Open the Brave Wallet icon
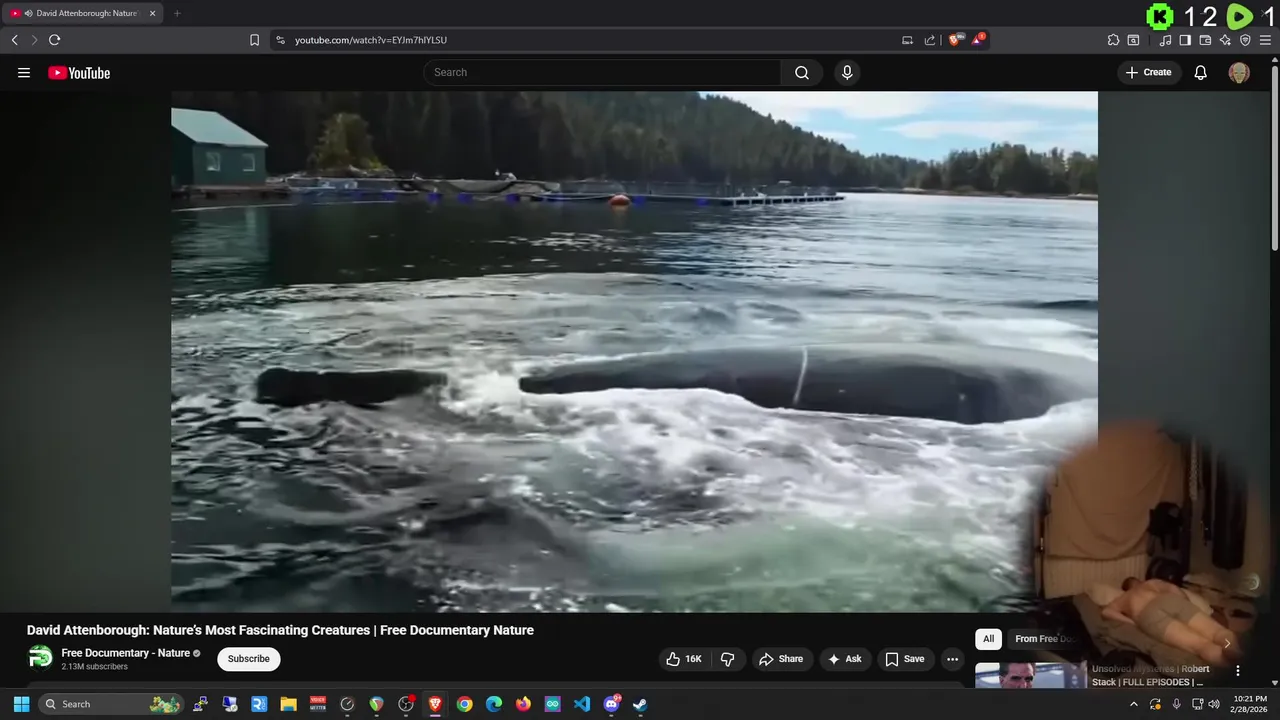The height and width of the screenshot is (720, 1280). pyautogui.click(x=1205, y=40)
